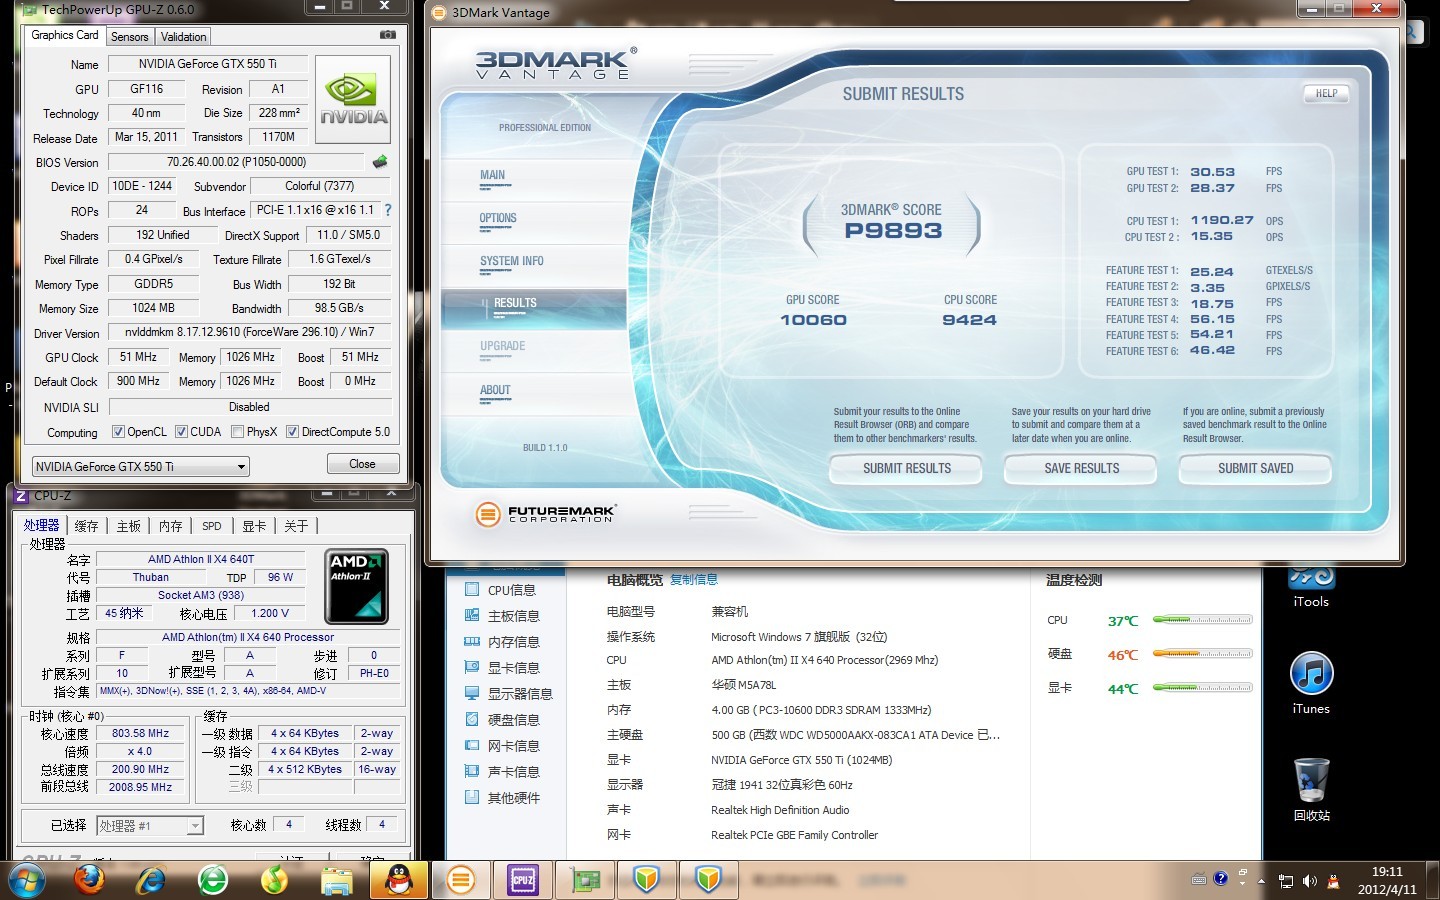Click the 复制信息 copy info link

click(694, 580)
